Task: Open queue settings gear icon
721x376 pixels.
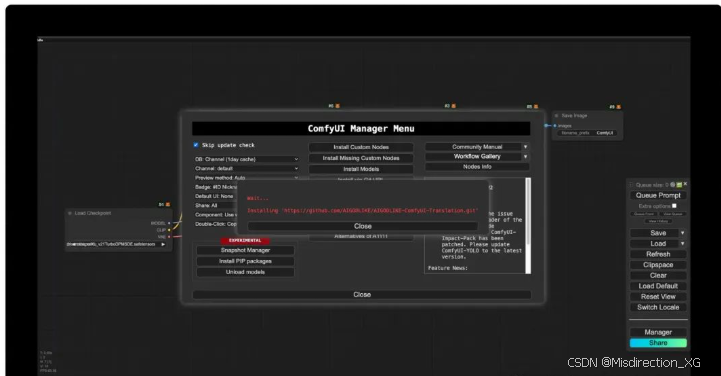Action: click(x=673, y=185)
